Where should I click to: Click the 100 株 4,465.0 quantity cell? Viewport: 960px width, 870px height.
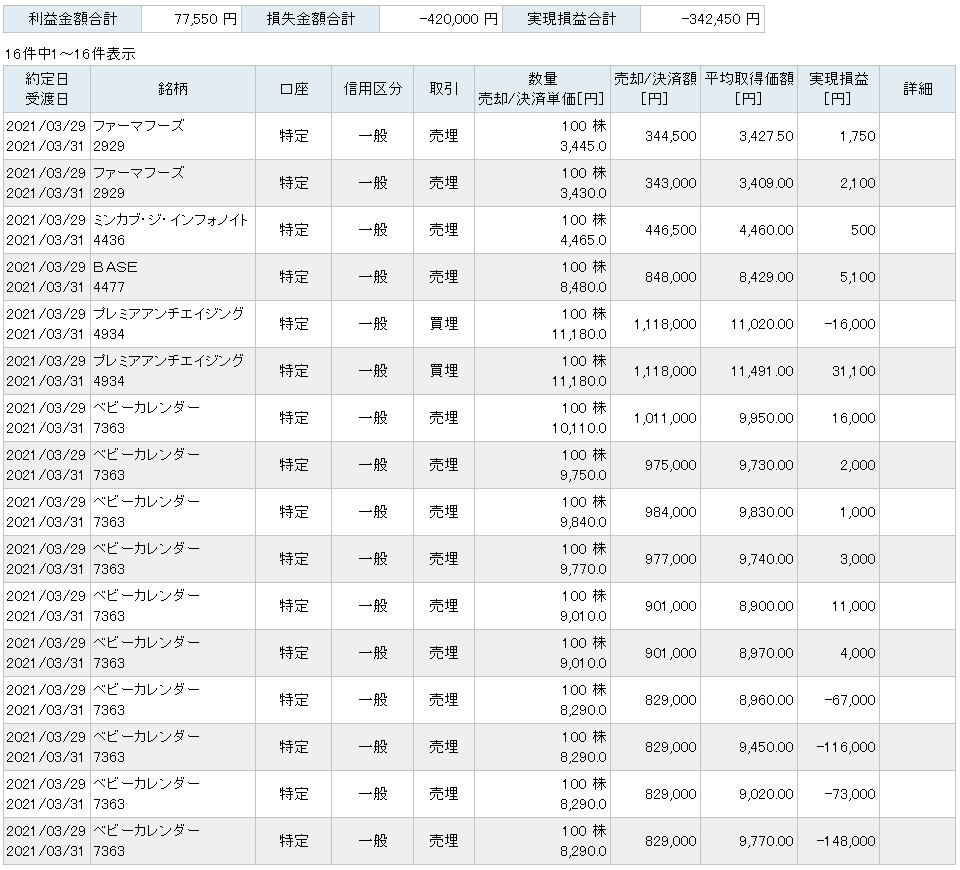coord(542,230)
